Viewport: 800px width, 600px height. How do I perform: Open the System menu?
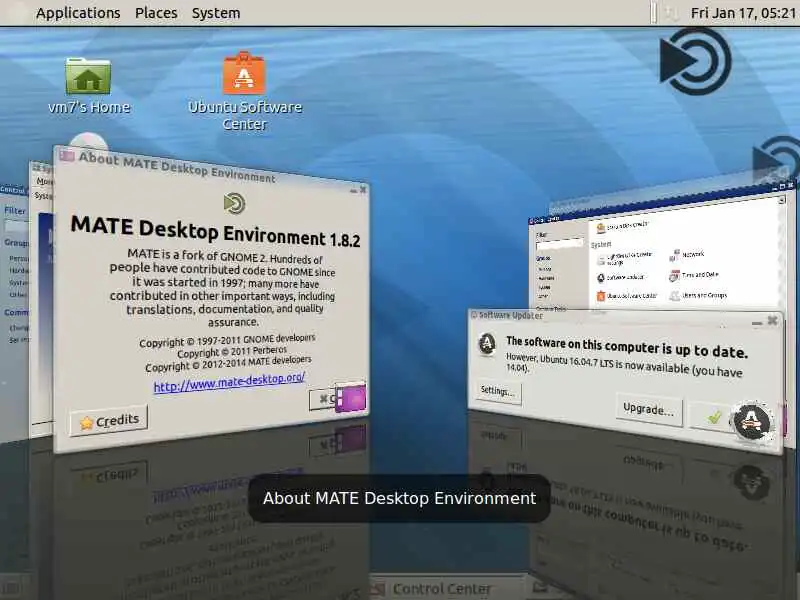click(x=216, y=13)
